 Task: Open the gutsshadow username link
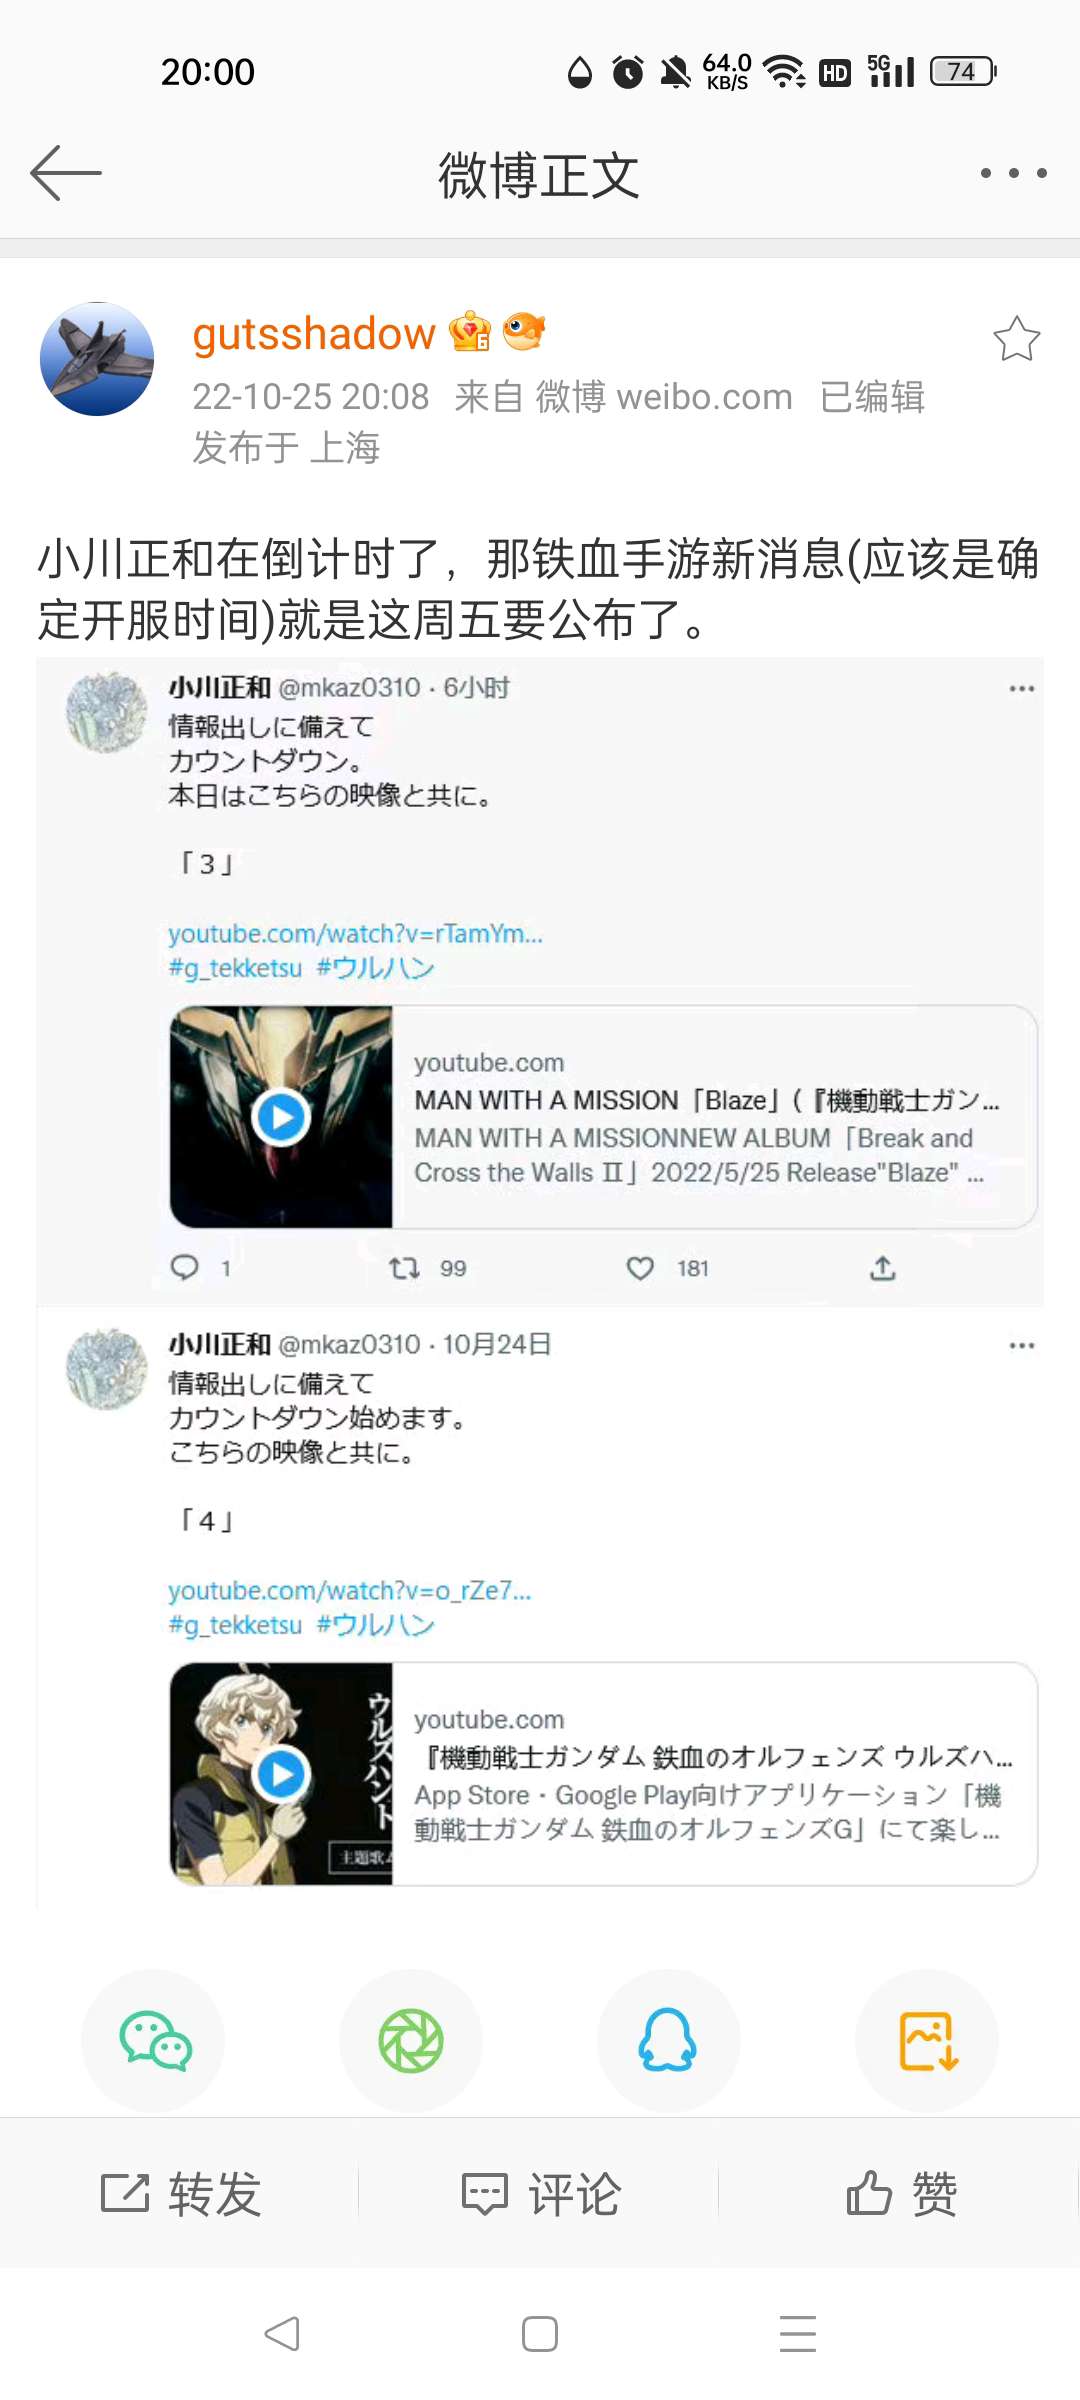coord(314,334)
